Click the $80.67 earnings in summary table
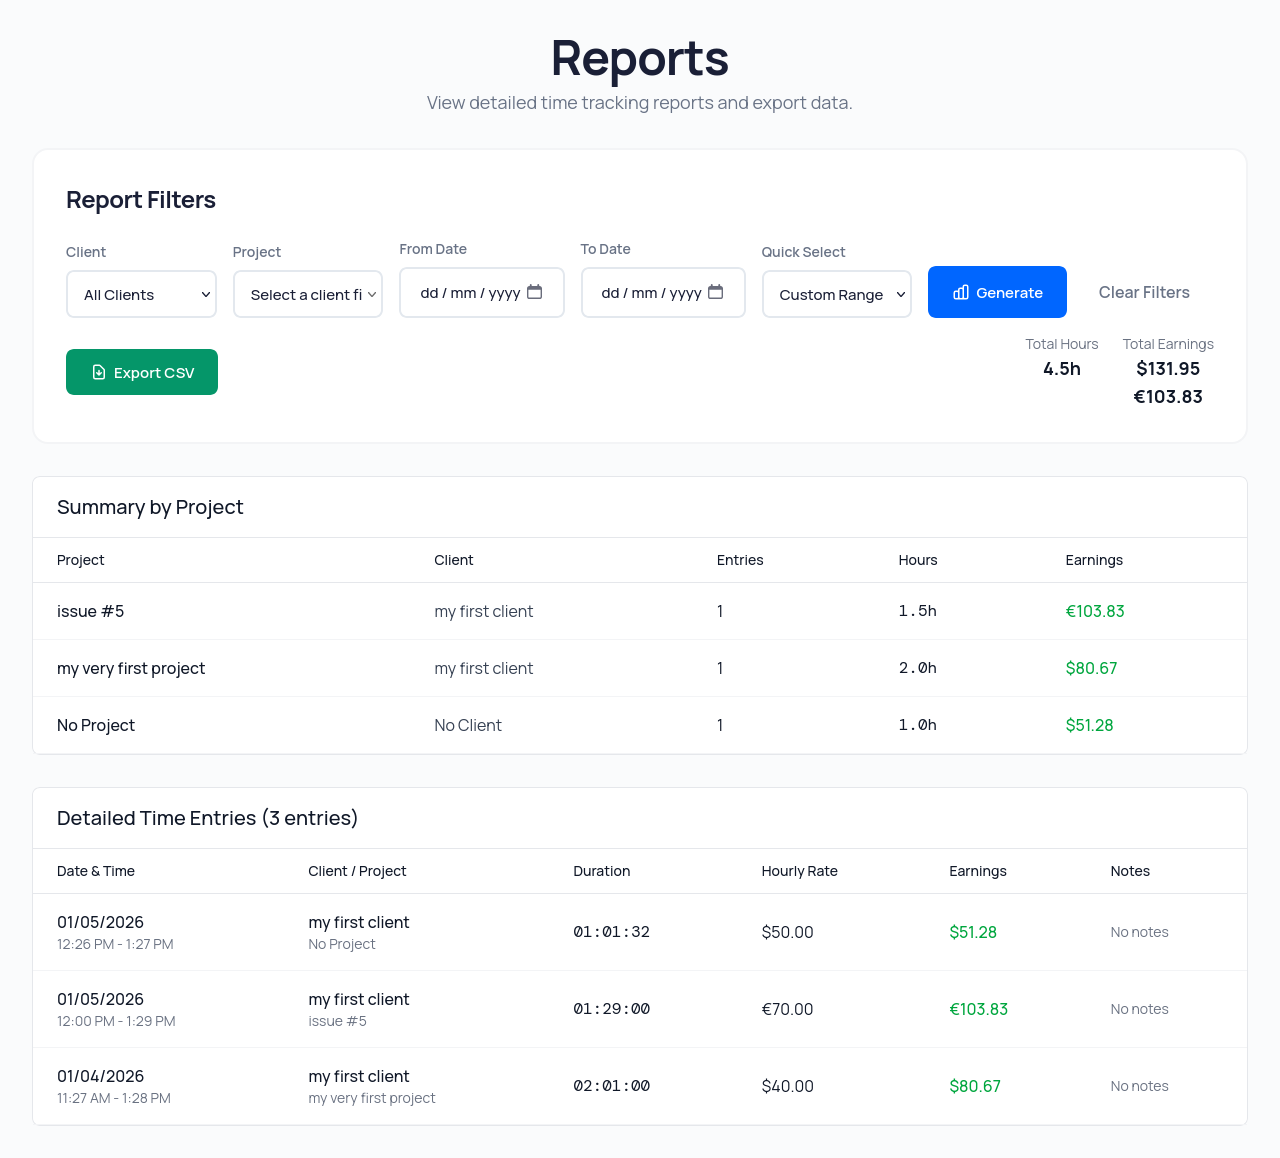This screenshot has width=1280, height=1158. pyautogui.click(x=1091, y=668)
